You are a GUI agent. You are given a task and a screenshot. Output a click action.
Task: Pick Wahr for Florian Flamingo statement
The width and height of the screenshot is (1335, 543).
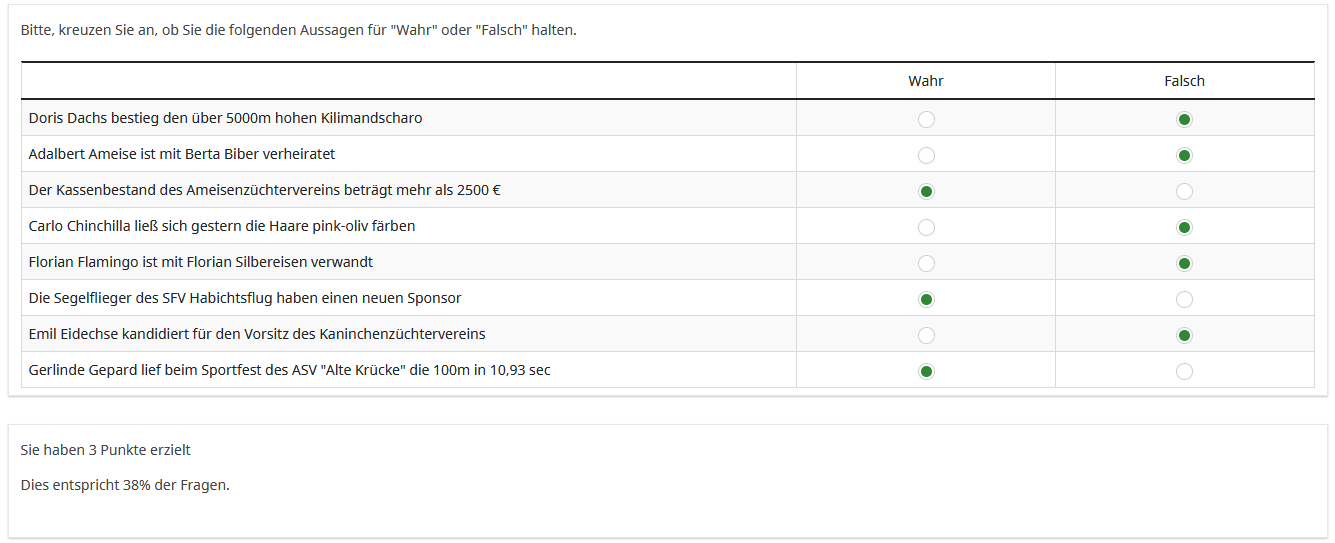(x=926, y=264)
